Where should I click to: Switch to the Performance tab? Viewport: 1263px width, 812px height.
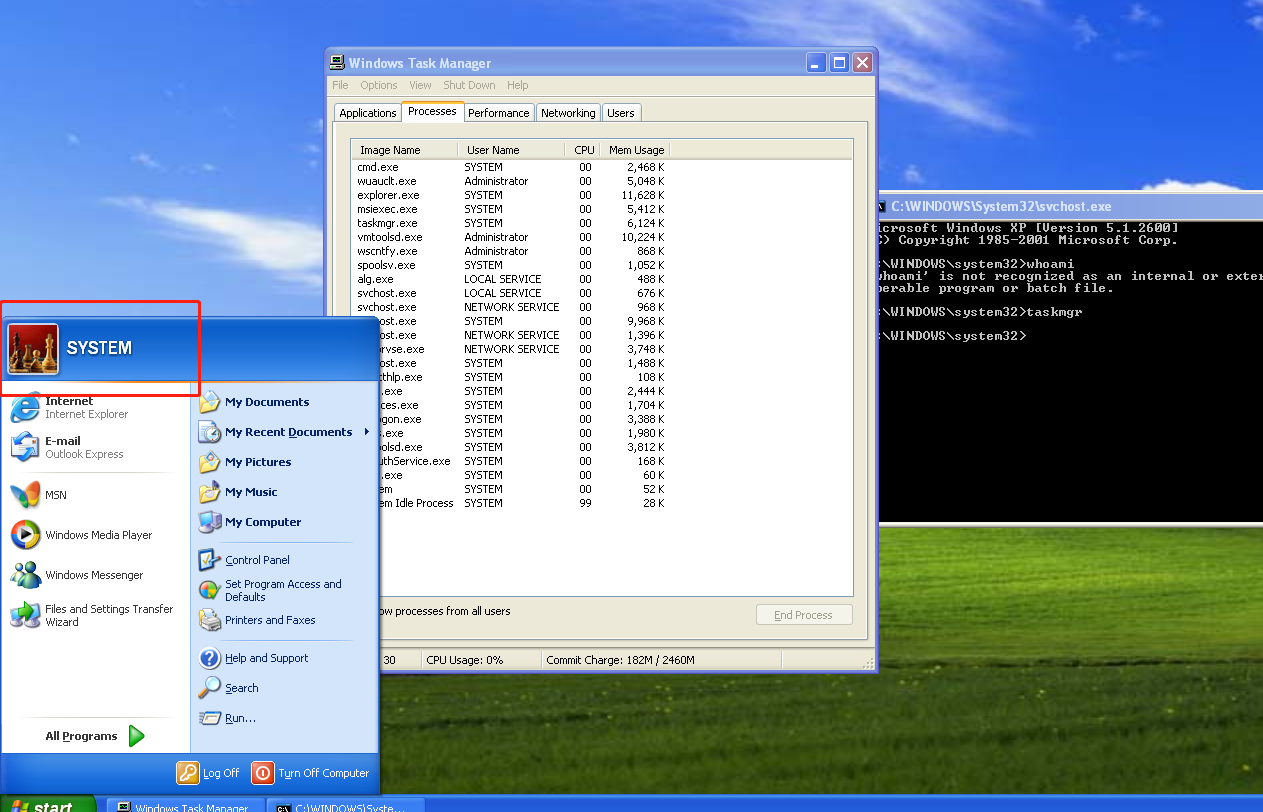498,113
